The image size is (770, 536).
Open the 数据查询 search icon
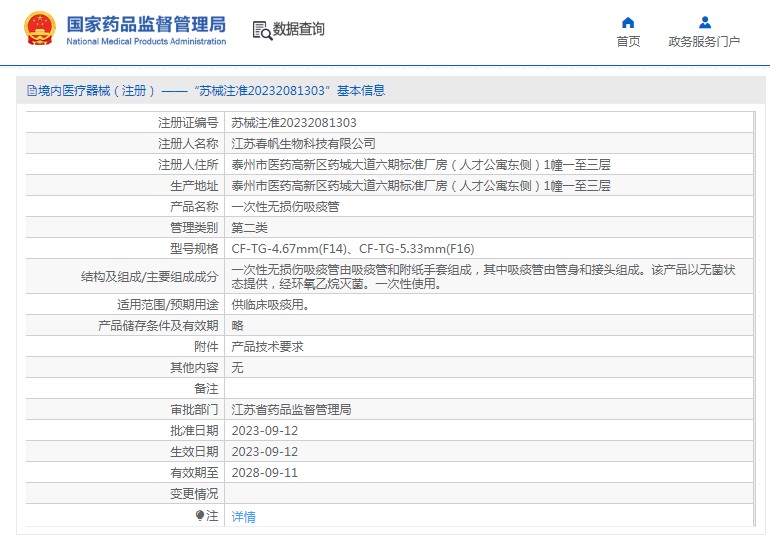click(x=262, y=30)
